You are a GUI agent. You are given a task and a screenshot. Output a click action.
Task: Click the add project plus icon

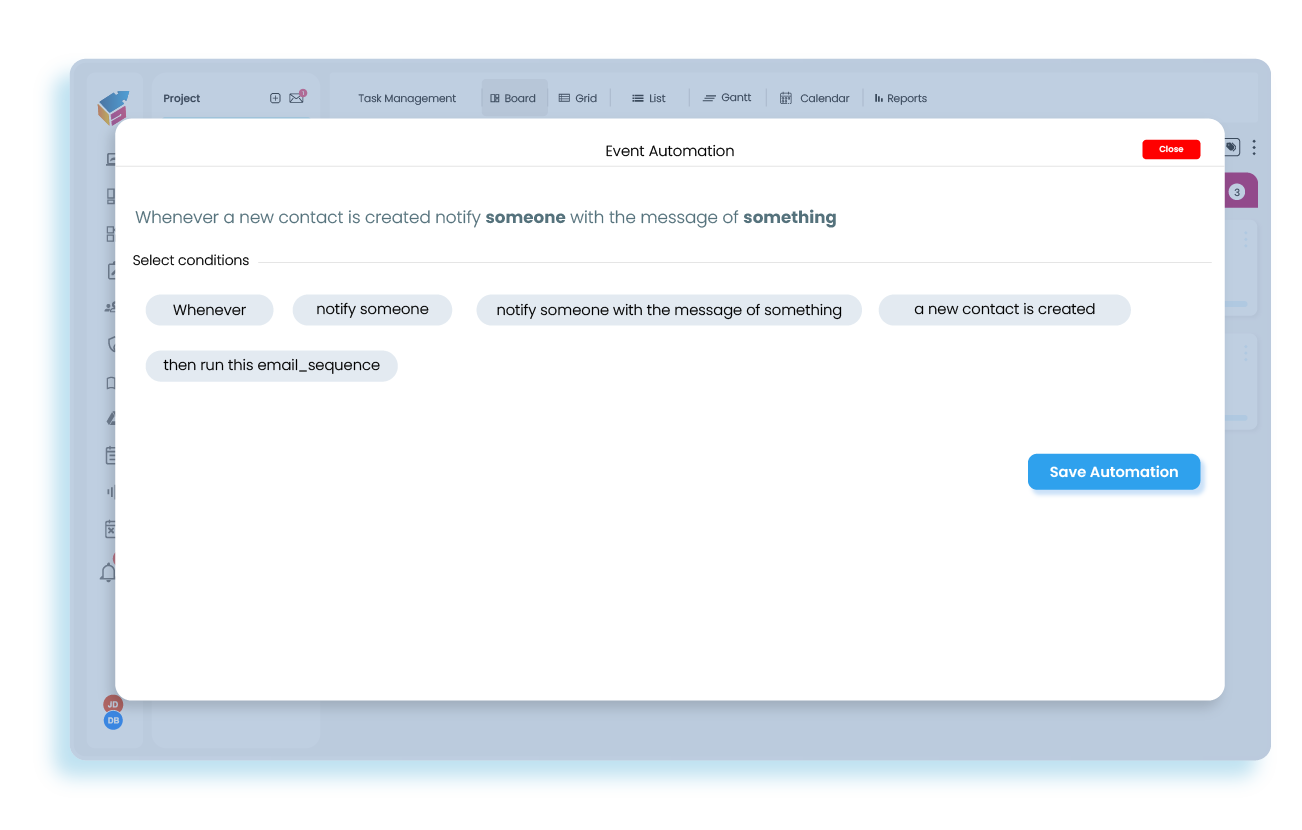pos(275,98)
